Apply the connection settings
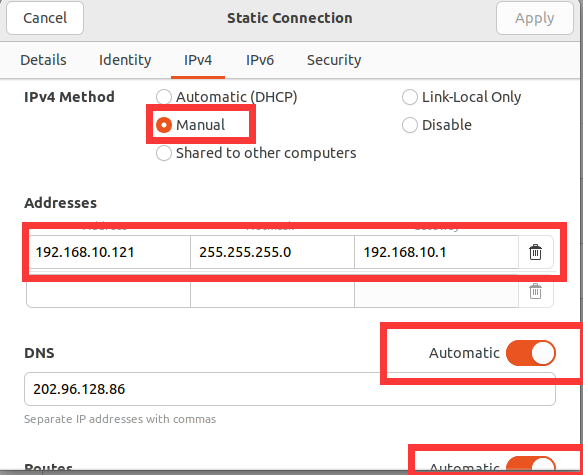 (534, 18)
